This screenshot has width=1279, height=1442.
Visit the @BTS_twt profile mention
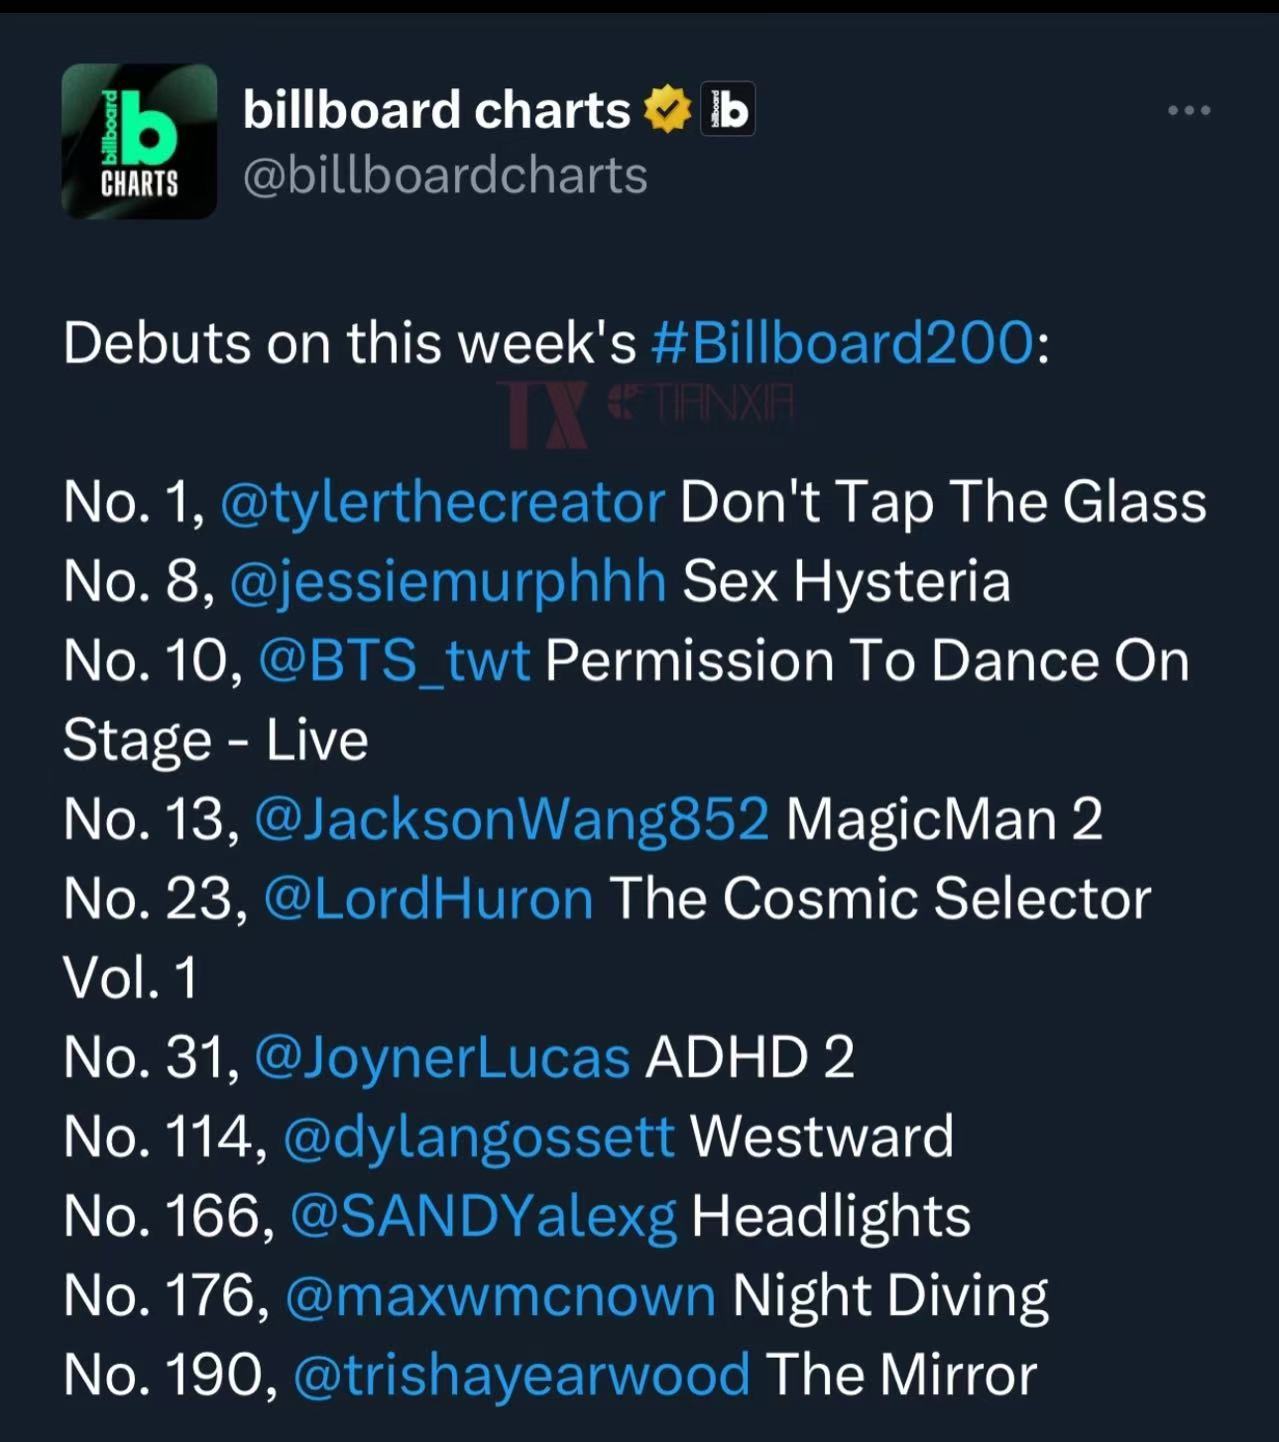coord(394,660)
